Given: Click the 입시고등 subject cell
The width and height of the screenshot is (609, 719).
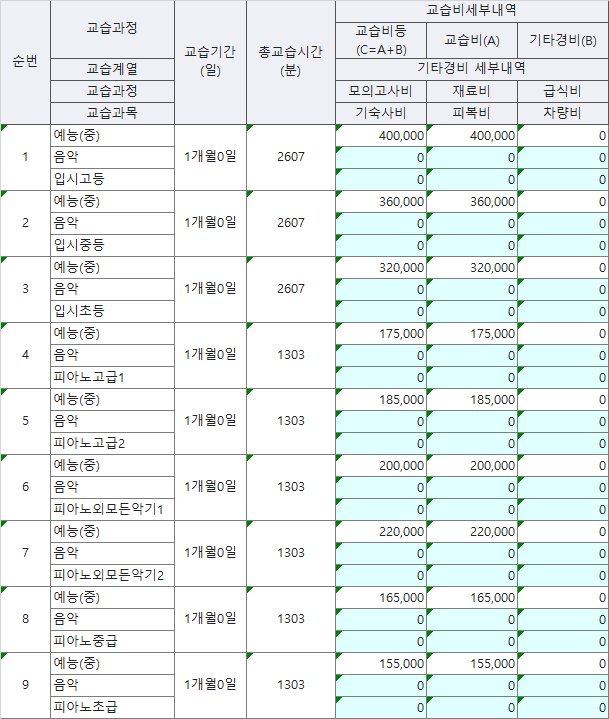Looking at the screenshot, I should 112,179.
